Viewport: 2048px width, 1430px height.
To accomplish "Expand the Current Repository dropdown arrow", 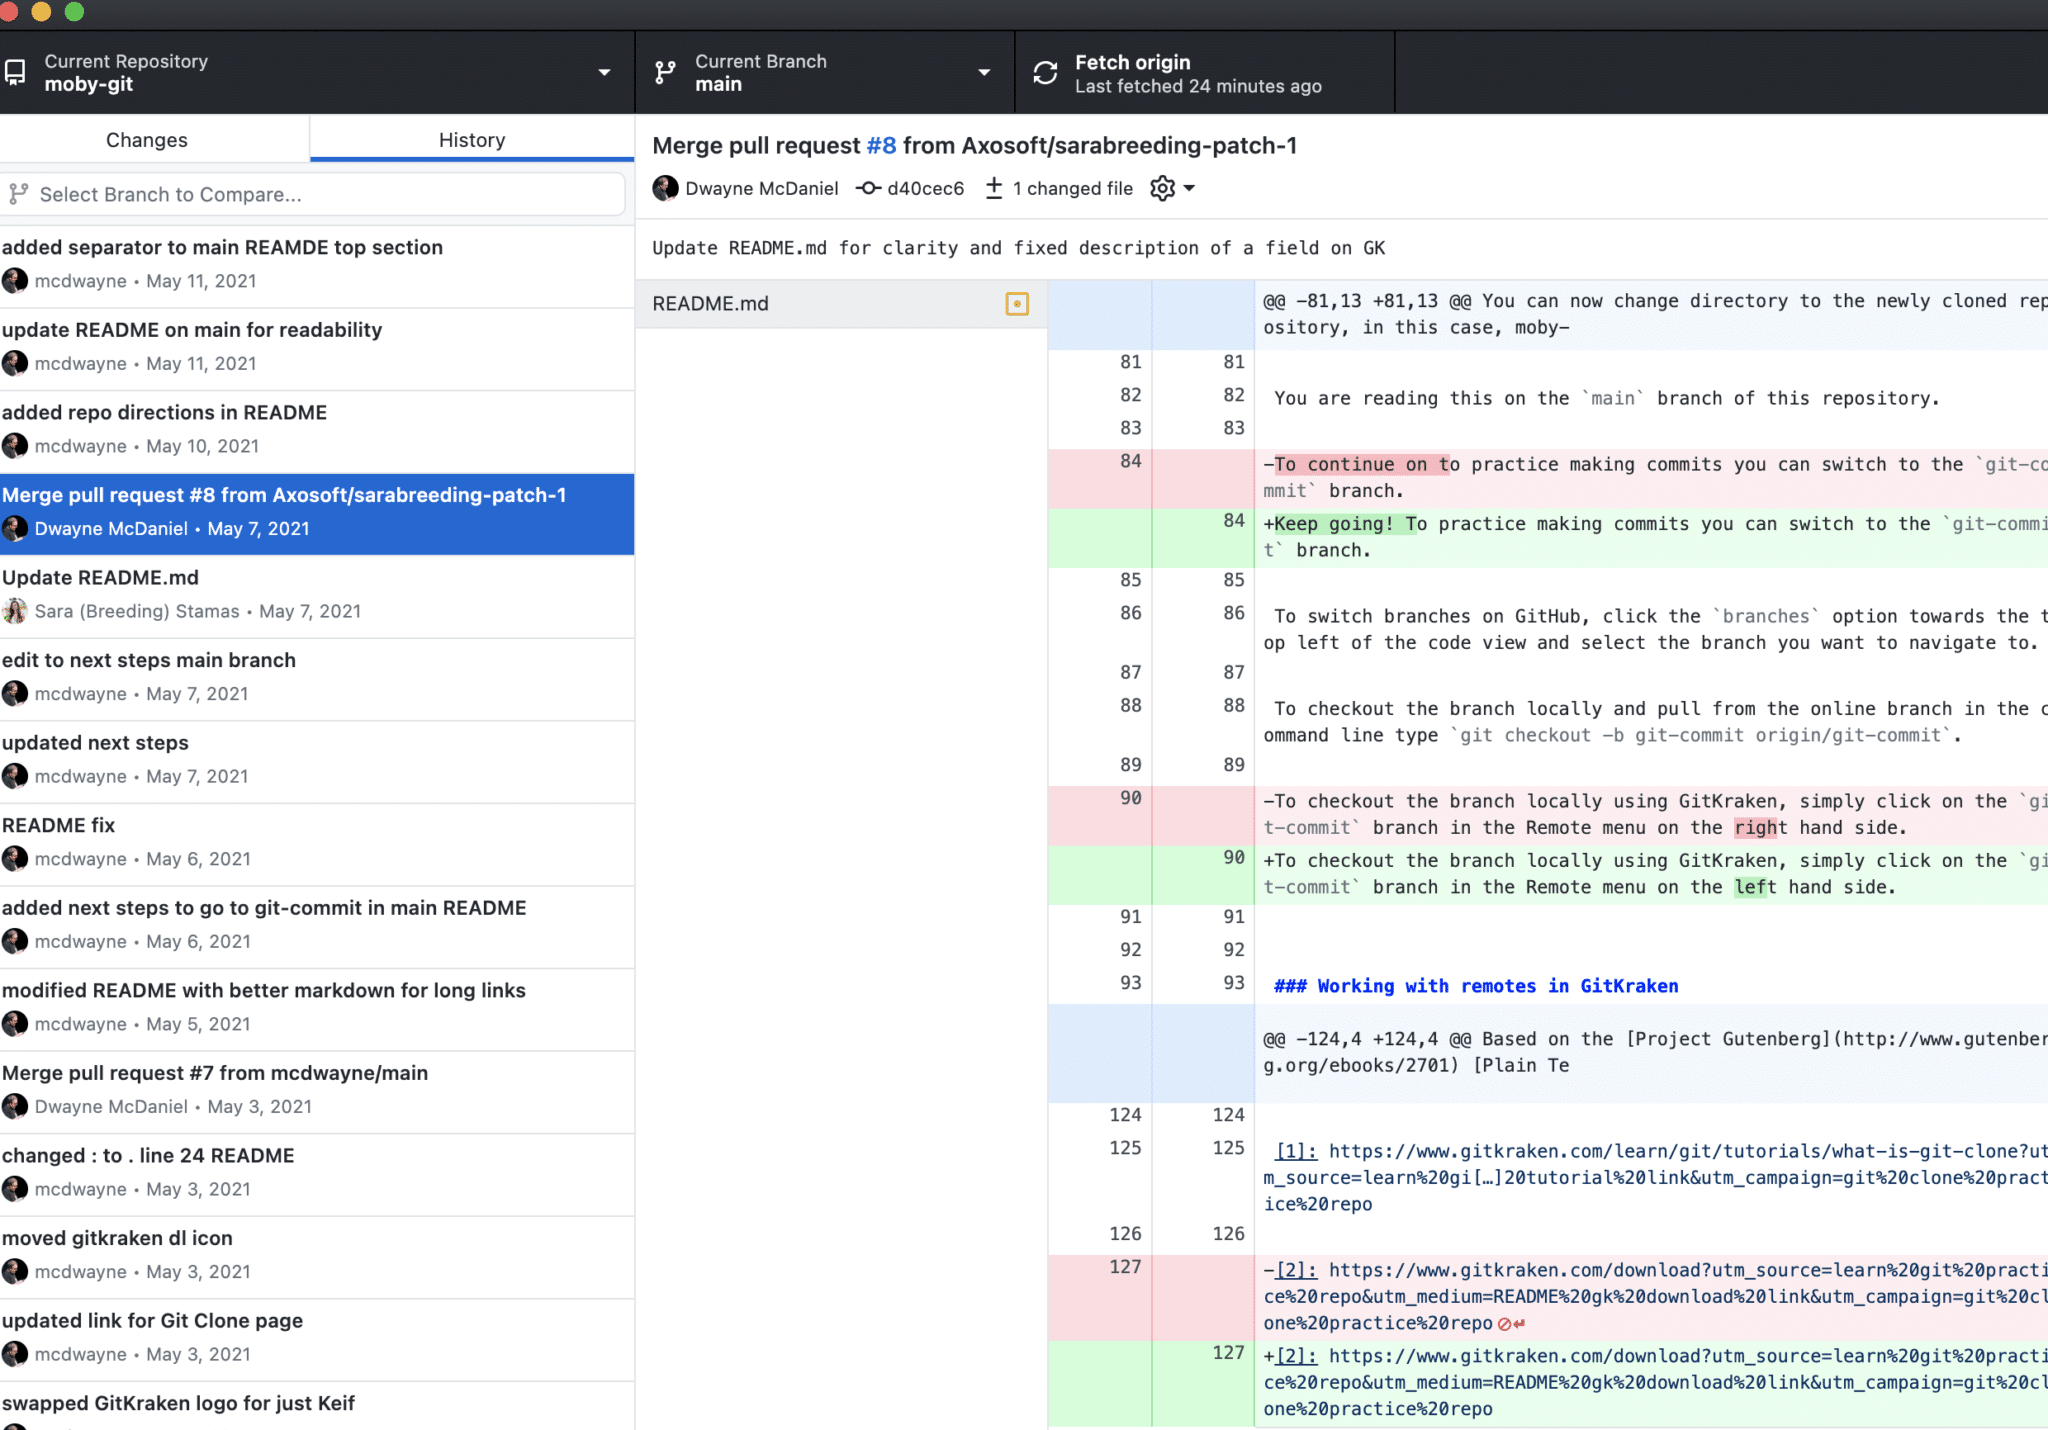I will tap(604, 72).
